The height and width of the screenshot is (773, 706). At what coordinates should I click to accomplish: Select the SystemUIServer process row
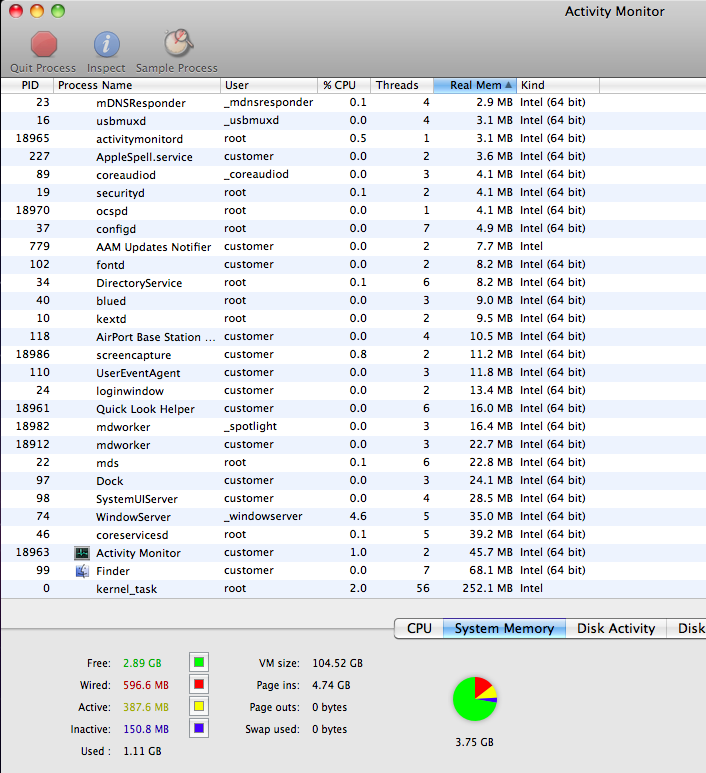tap(353, 498)
